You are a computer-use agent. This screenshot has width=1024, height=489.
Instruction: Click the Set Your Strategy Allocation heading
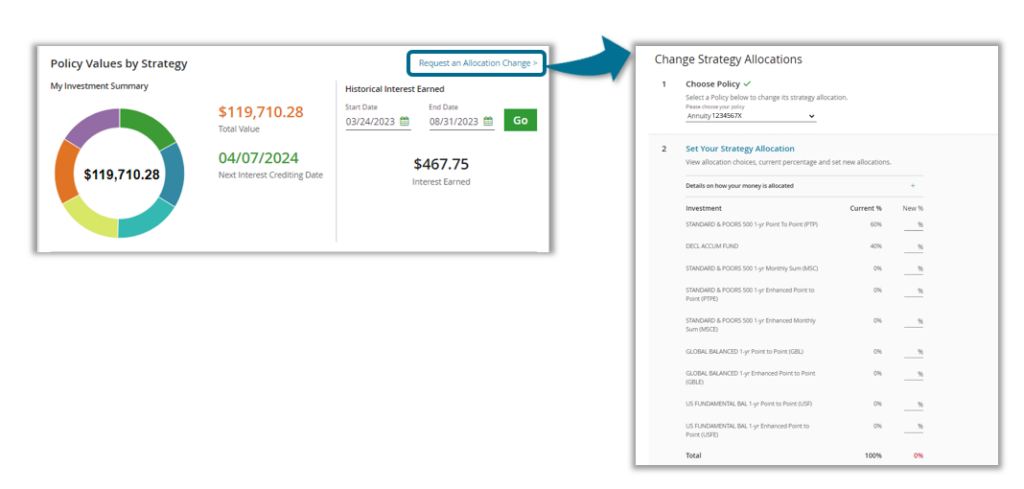pos(739,148)
